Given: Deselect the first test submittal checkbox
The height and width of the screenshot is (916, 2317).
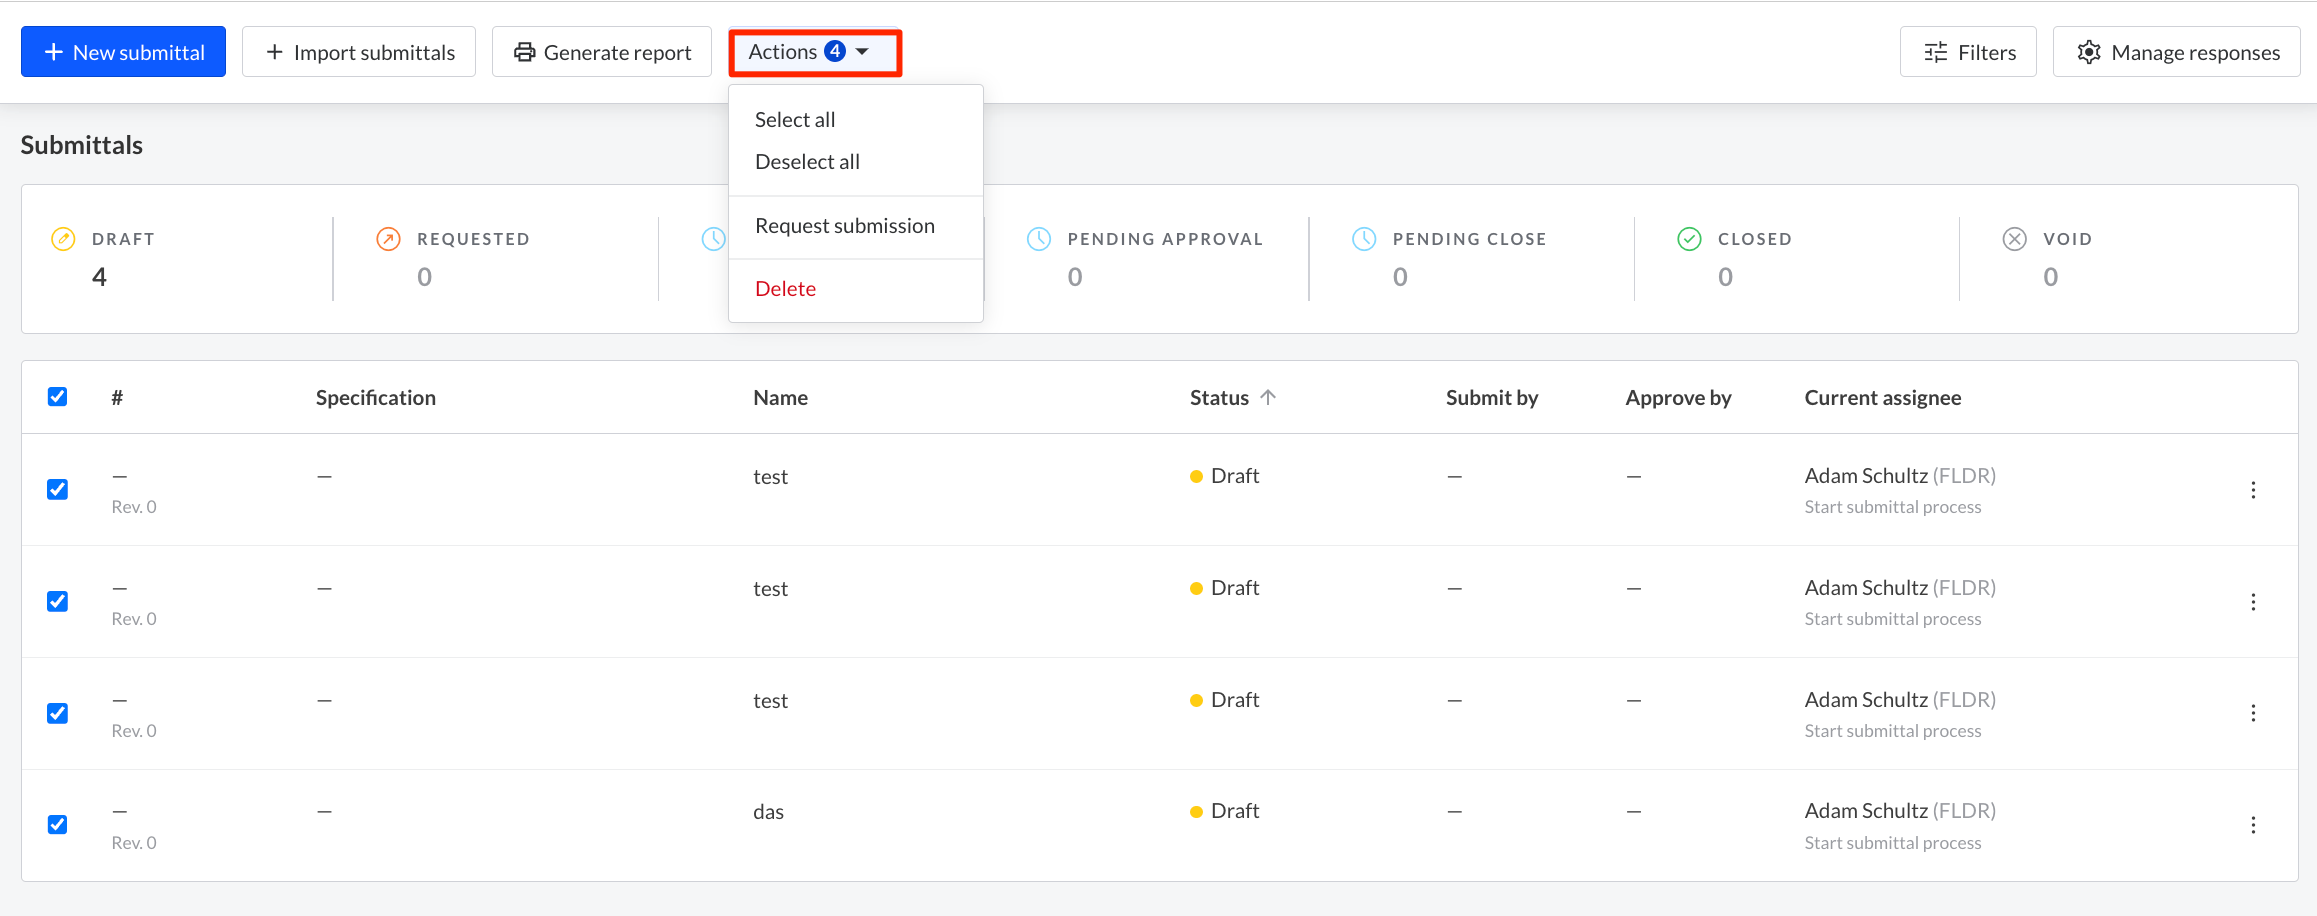Looking at the screenshot, I should coord(57,489).
